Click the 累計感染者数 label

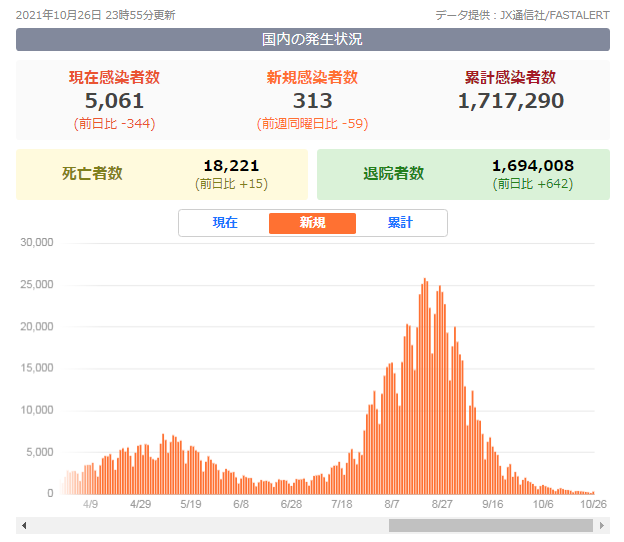(511, 77)
